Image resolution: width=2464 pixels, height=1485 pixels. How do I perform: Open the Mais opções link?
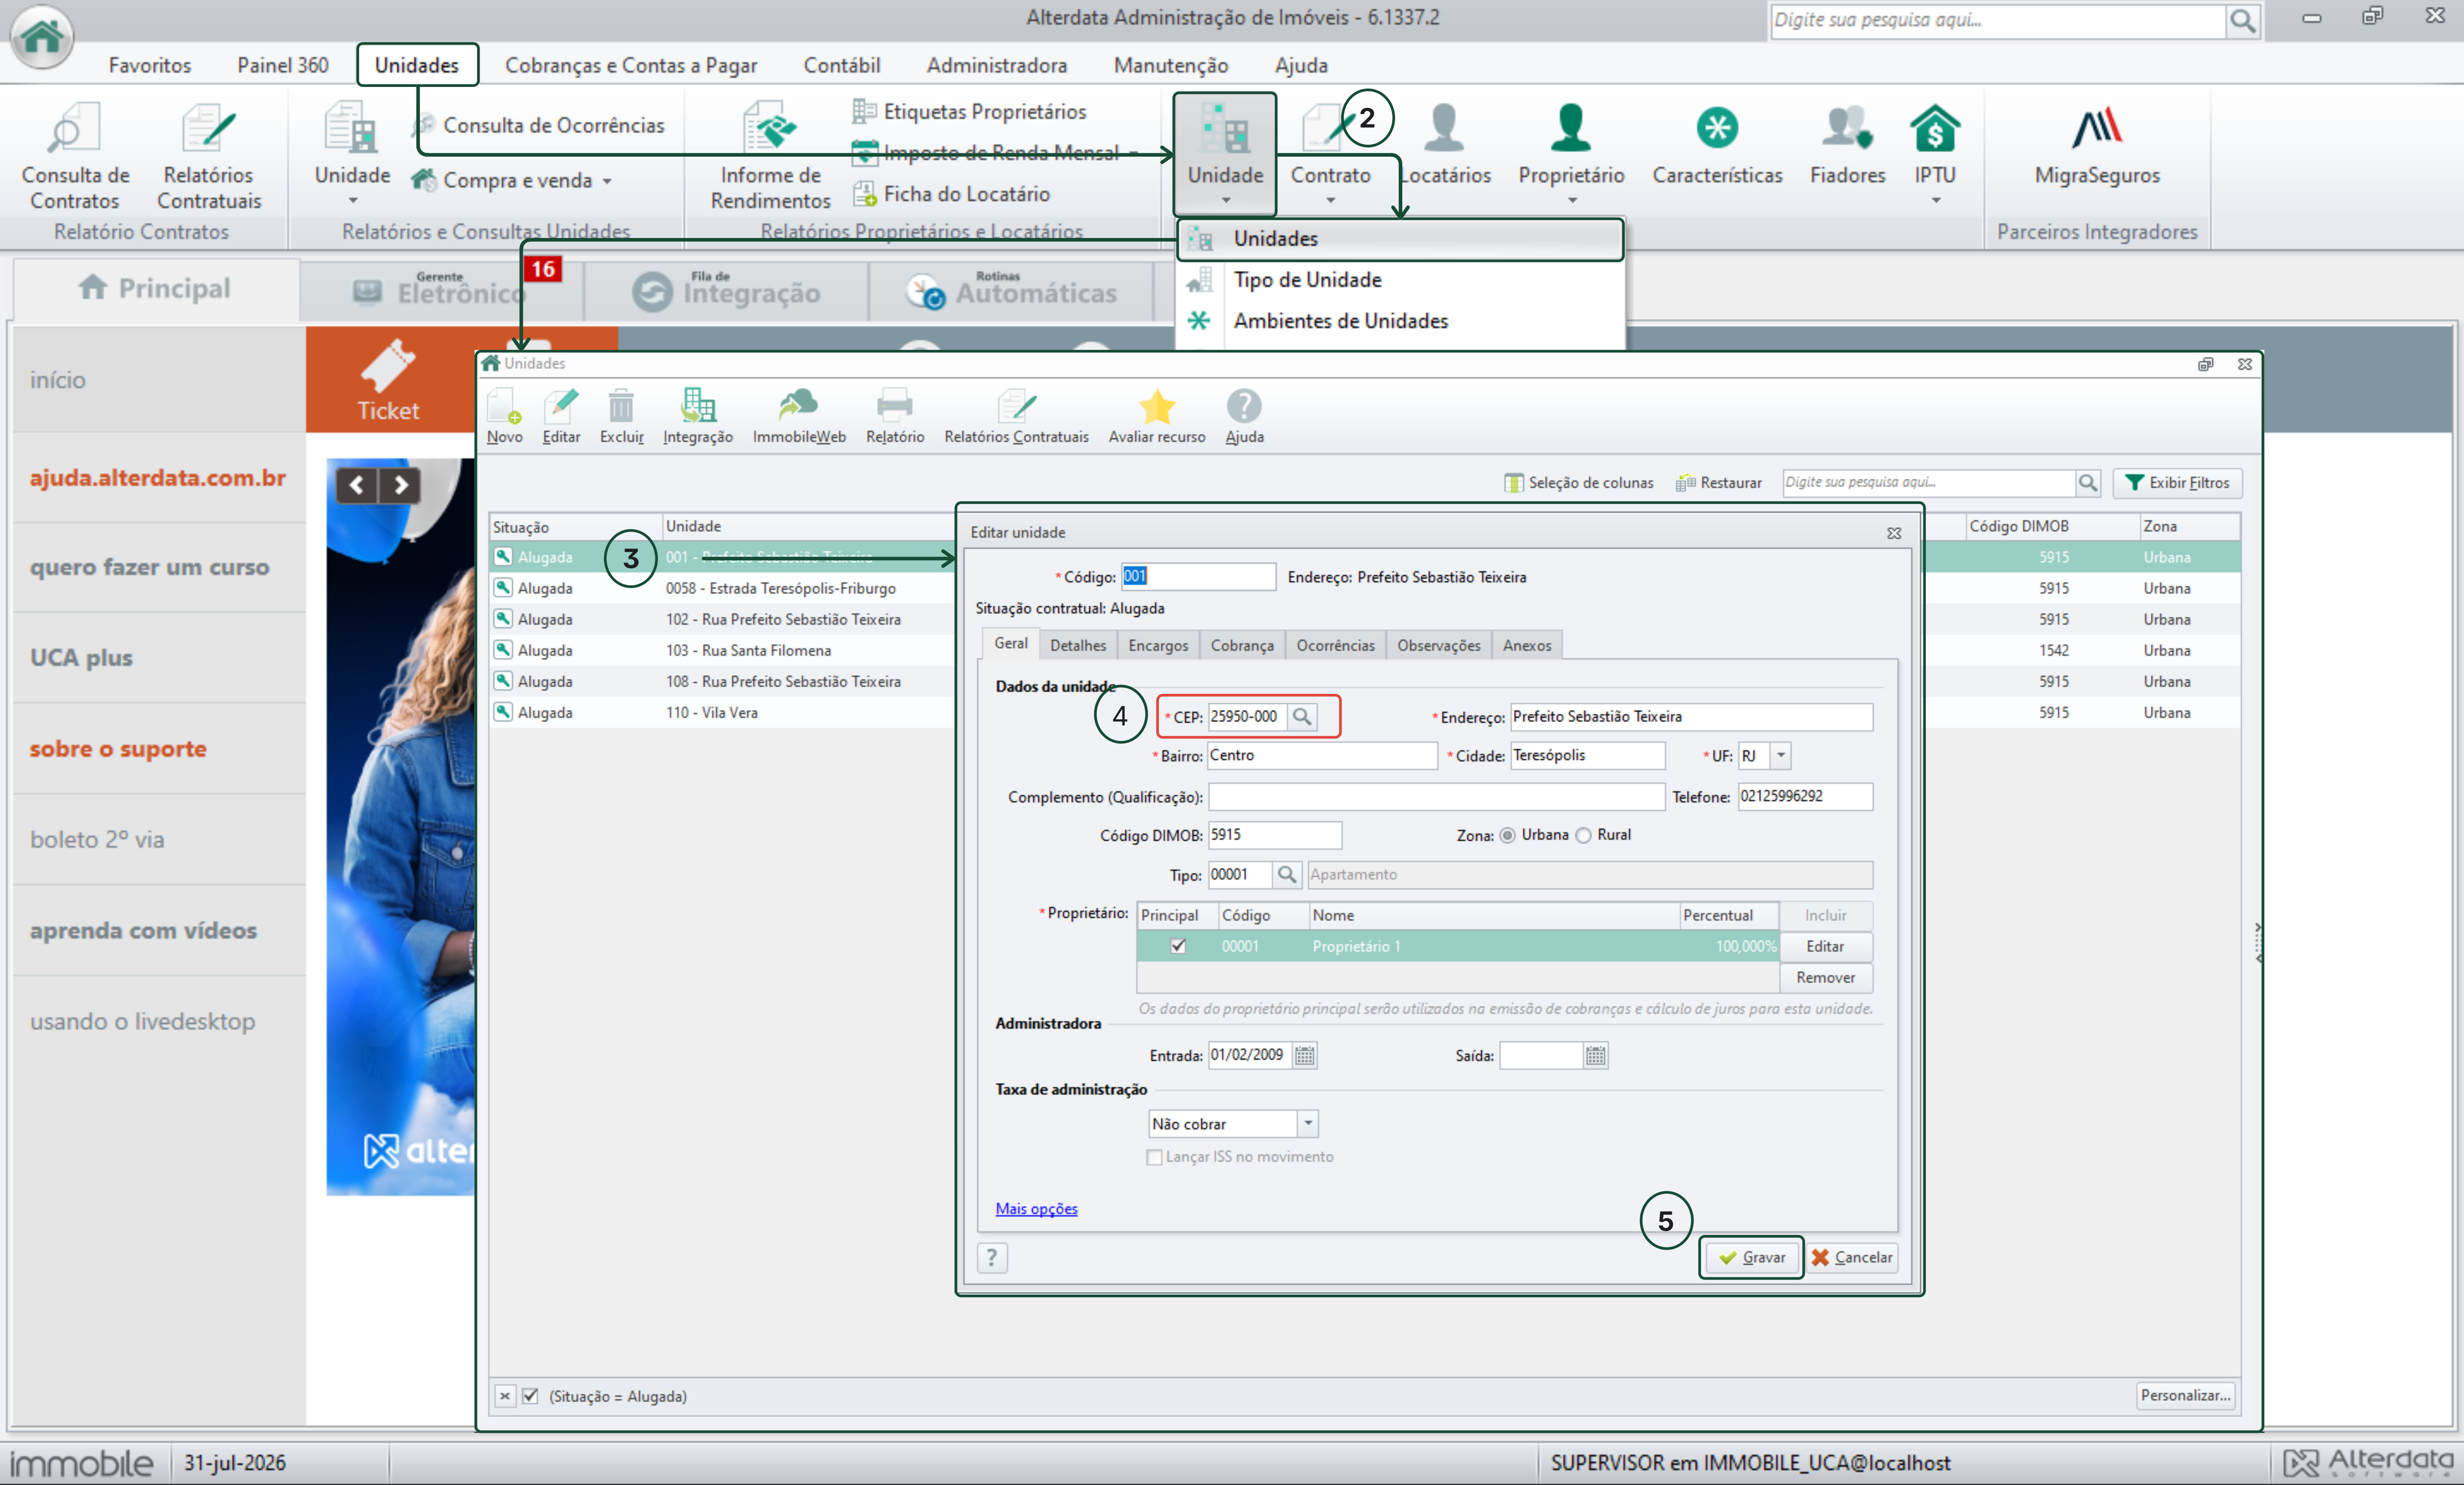[1036, 1209]
